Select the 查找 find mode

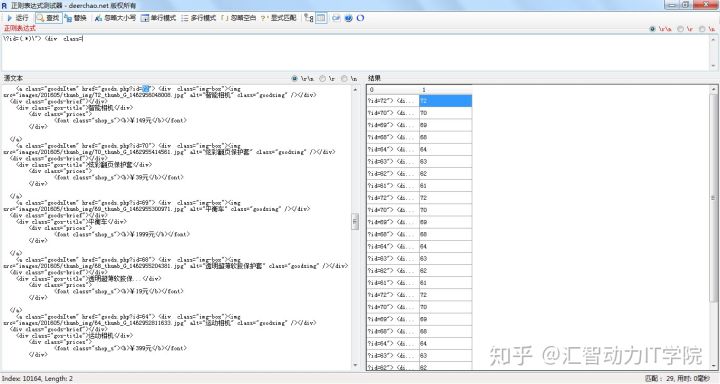click(48, 18)
